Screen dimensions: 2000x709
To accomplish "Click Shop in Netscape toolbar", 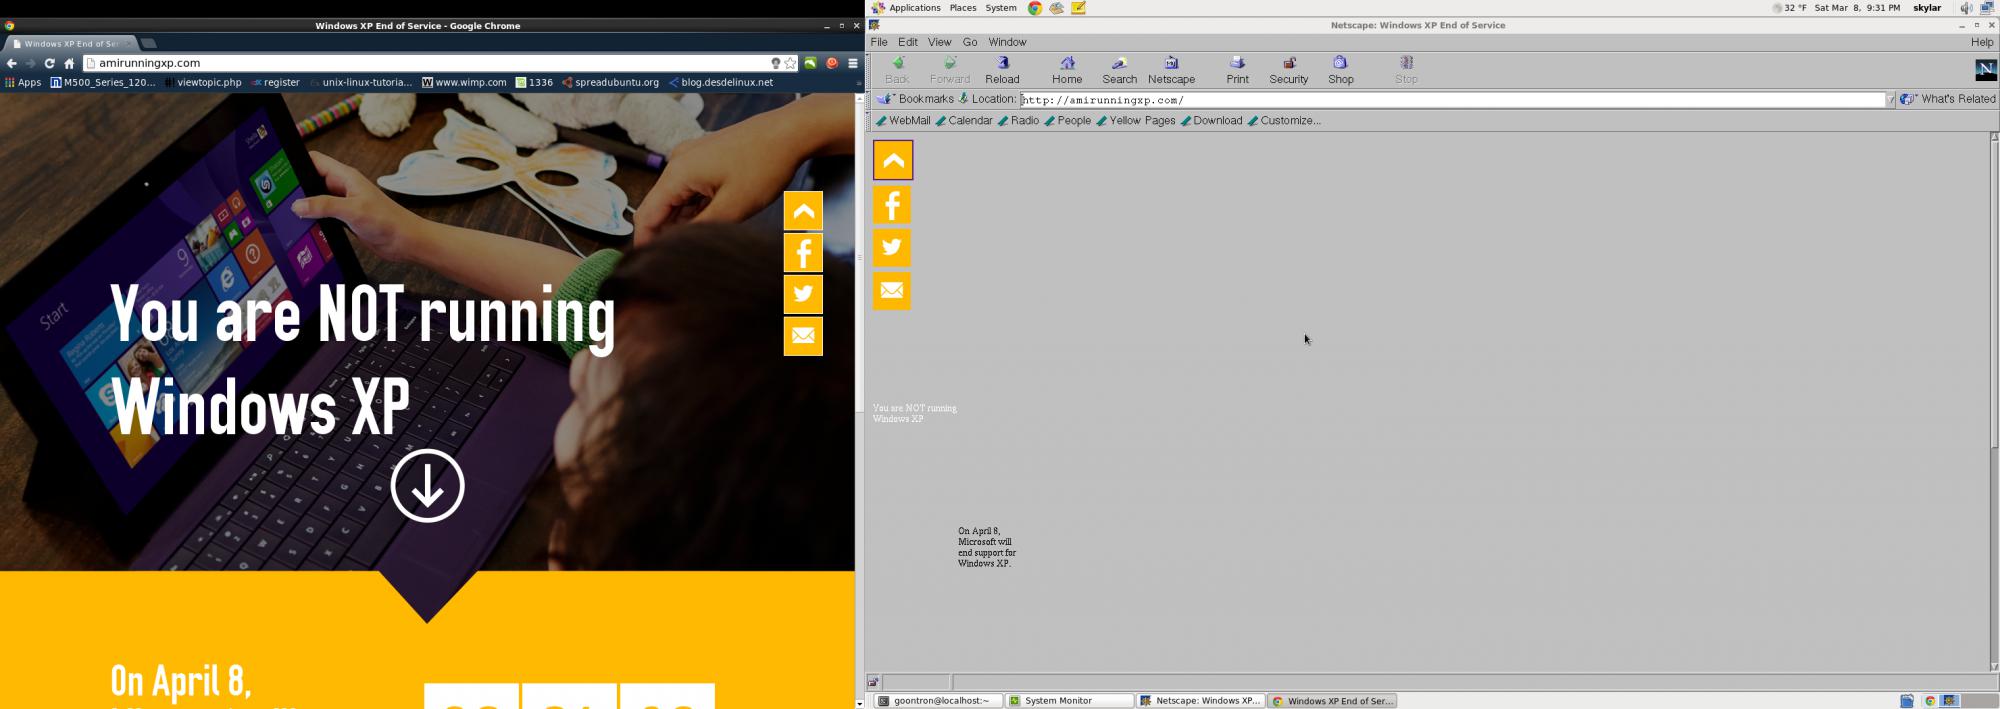I will tap(1340, 70).
